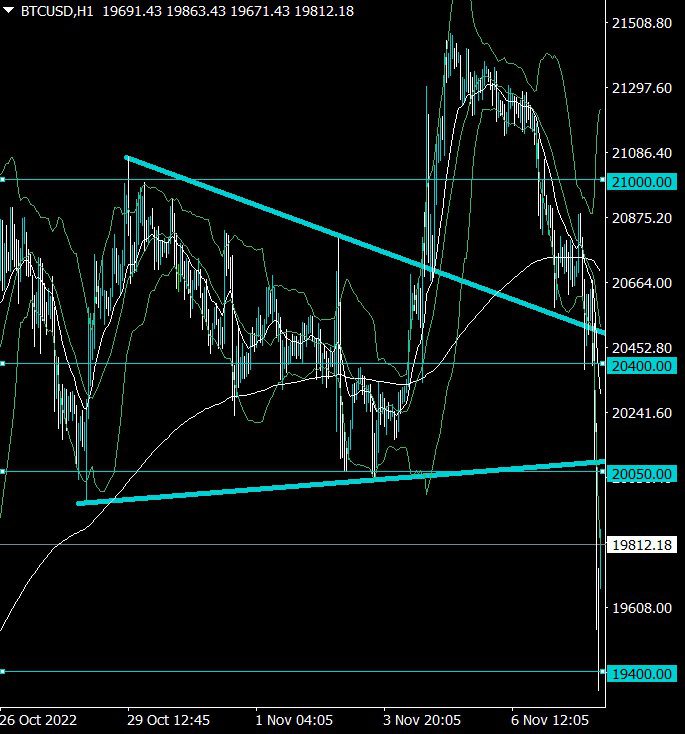This screenshot has height=734, width=685.
Task: Click the triangle beside BTCUSD,H1 title
Action: [8, 9]
